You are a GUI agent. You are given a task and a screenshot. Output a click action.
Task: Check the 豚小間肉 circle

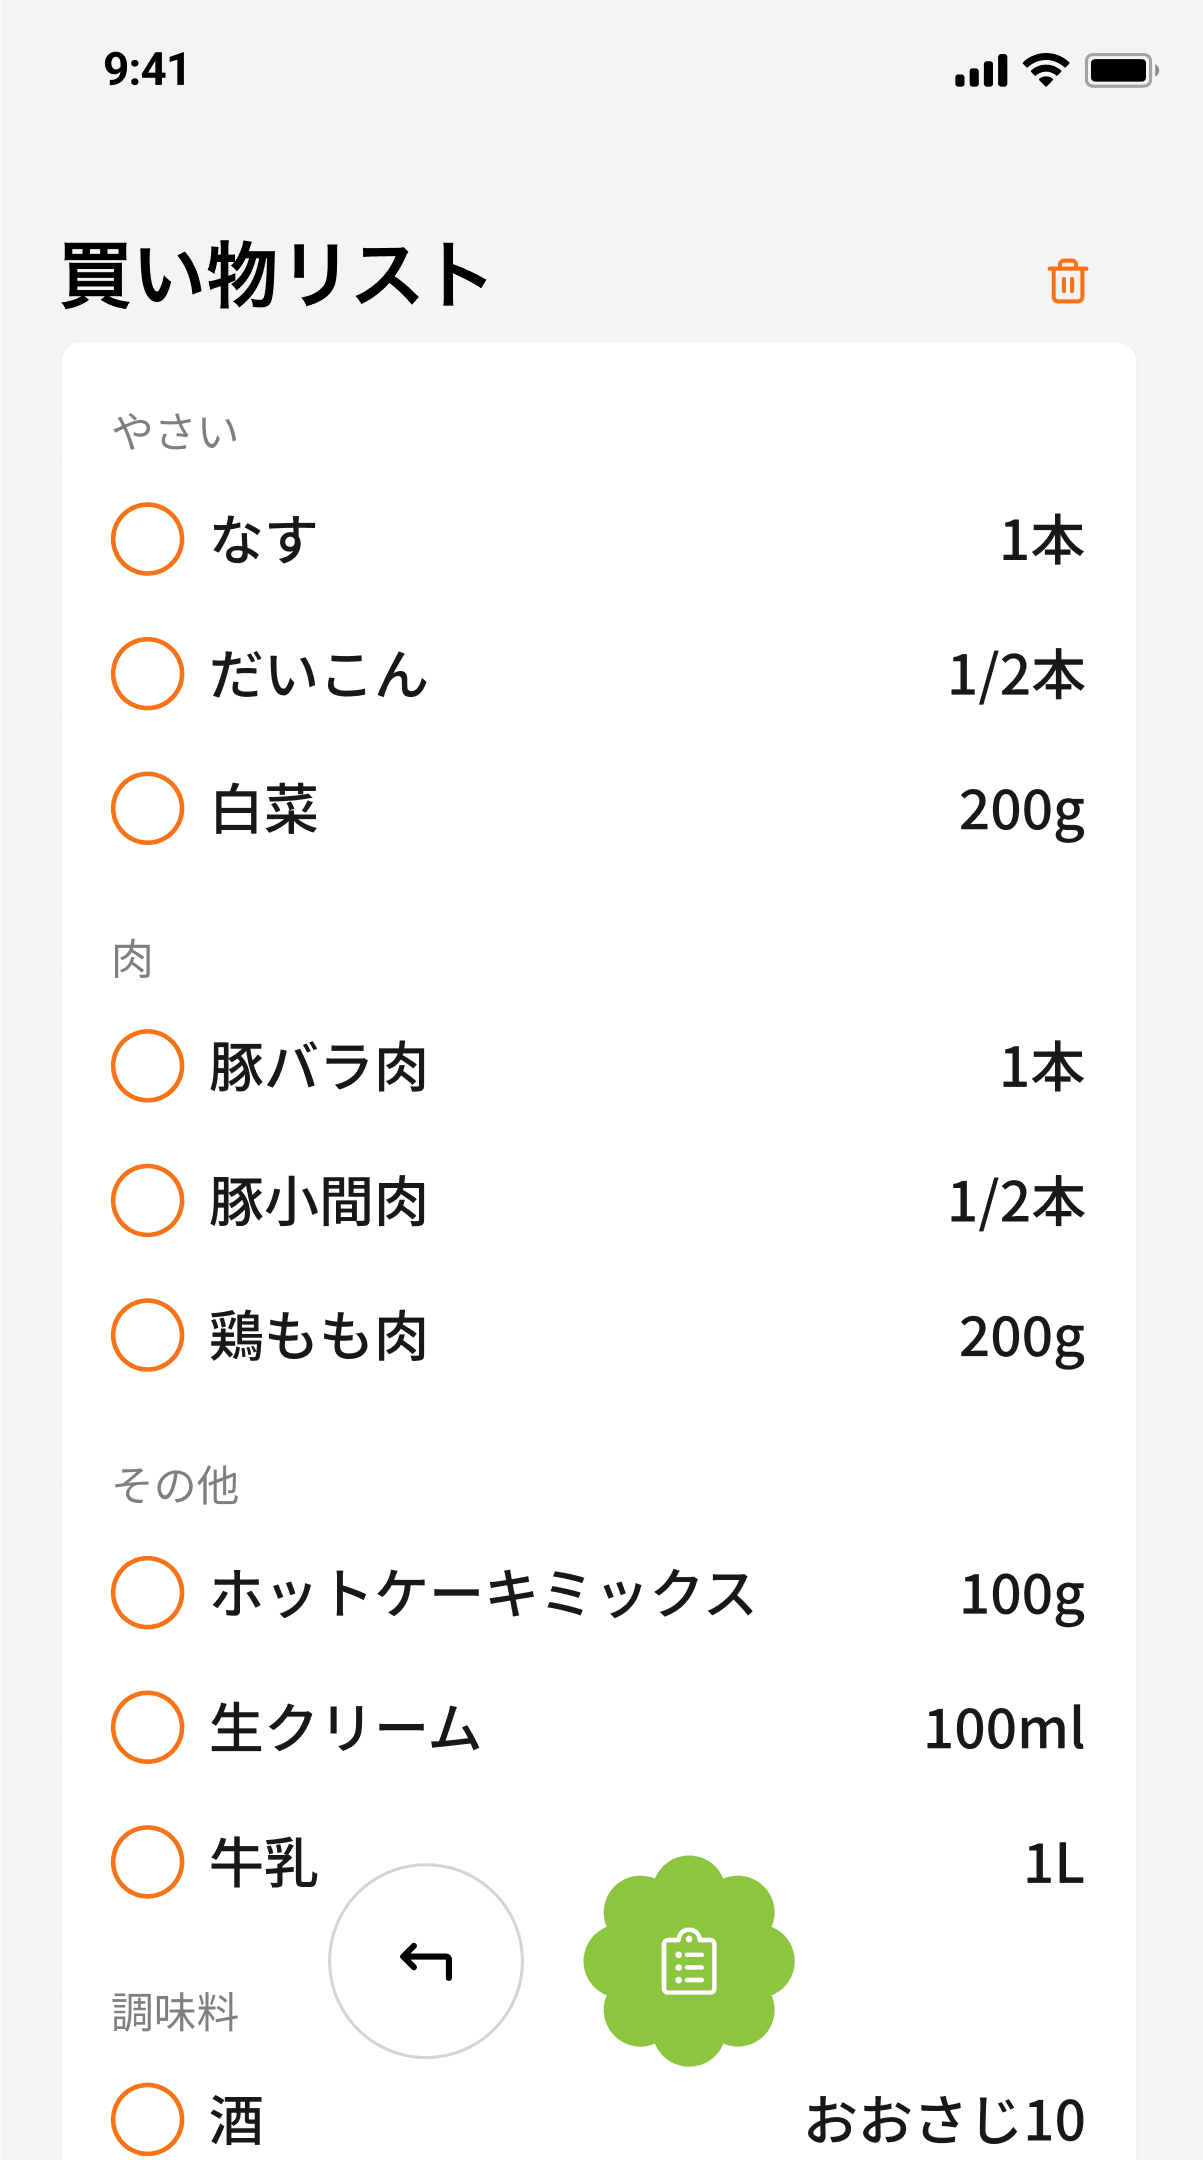[x=147, y=1200]
